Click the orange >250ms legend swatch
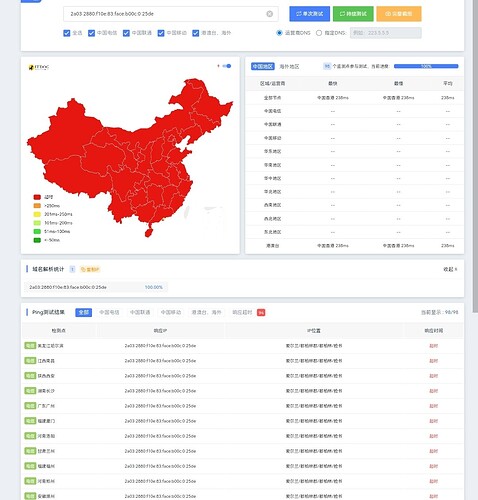478x500 pixels. 37,206
